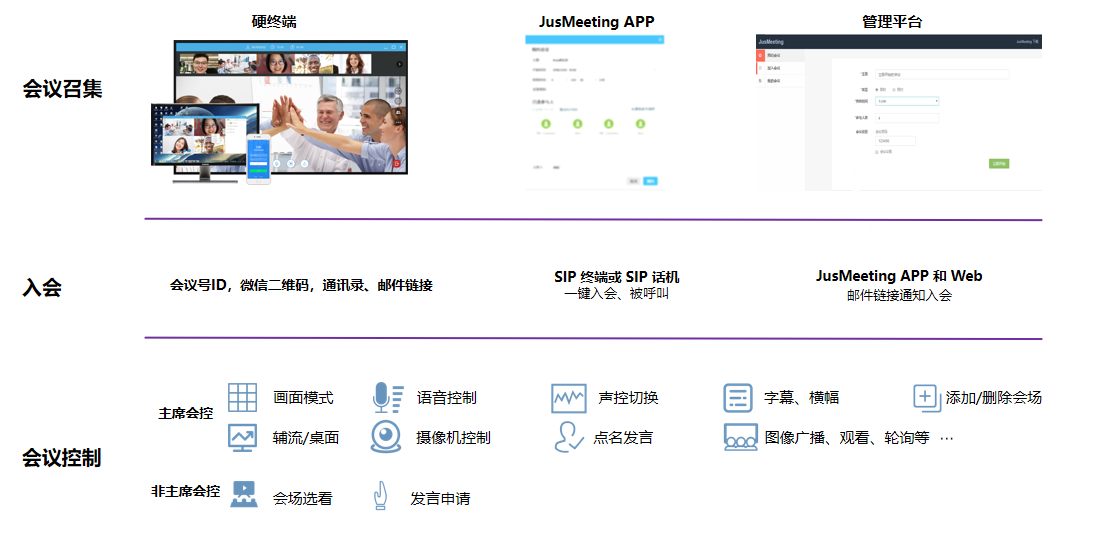Click the 非主席会控 label
The width and height of the screenshot is (1119, 540).
[186, 491]
